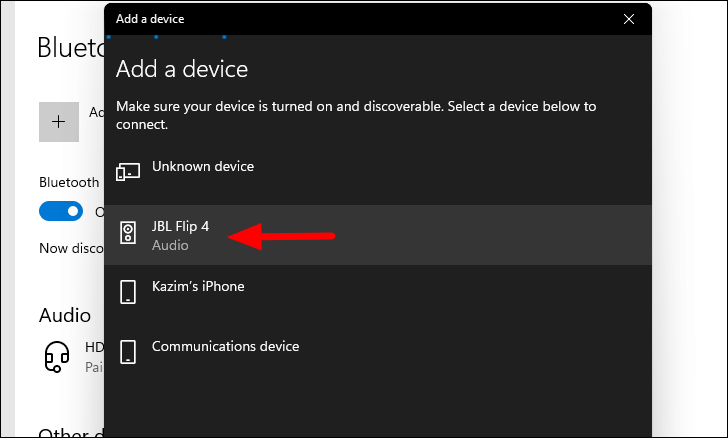Close the Add a device dialog
This screenshot has width=728, height=438.
tap(629, 19)
